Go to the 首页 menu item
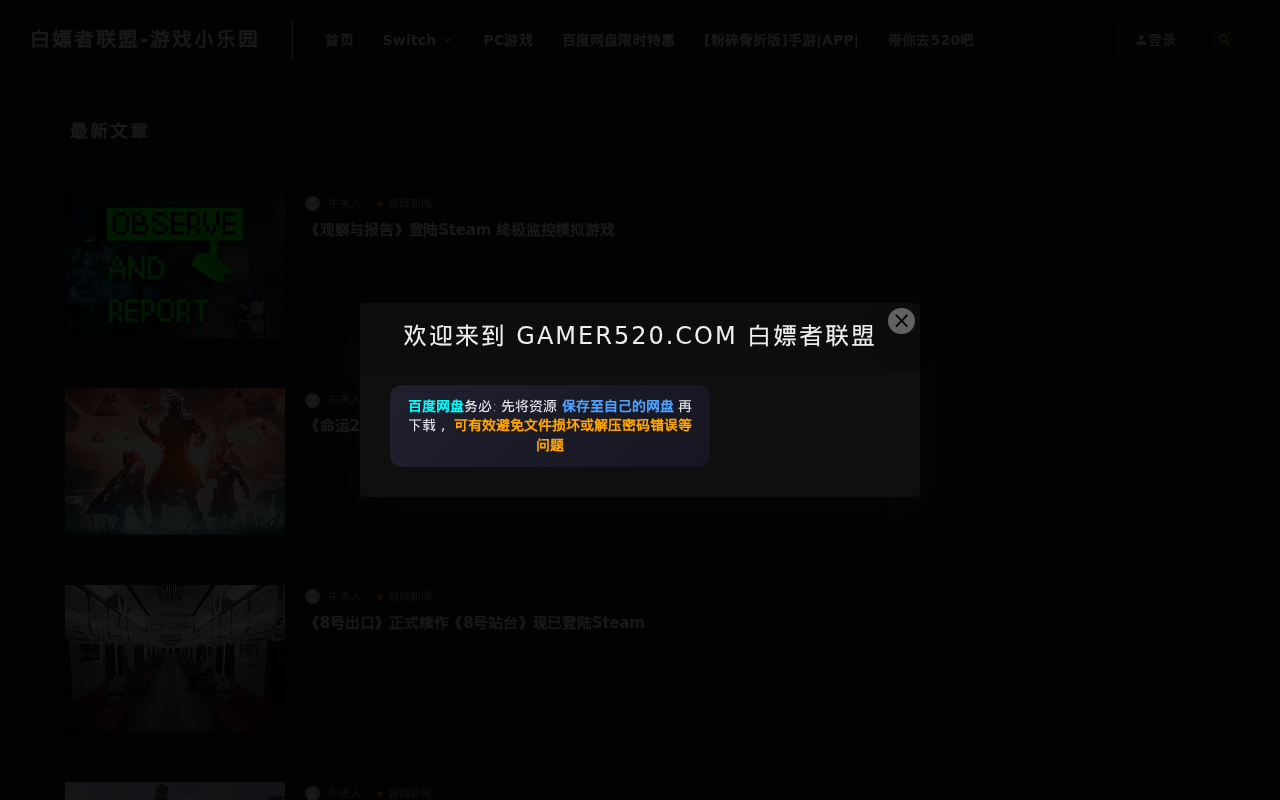 click(x=339, y=40)
